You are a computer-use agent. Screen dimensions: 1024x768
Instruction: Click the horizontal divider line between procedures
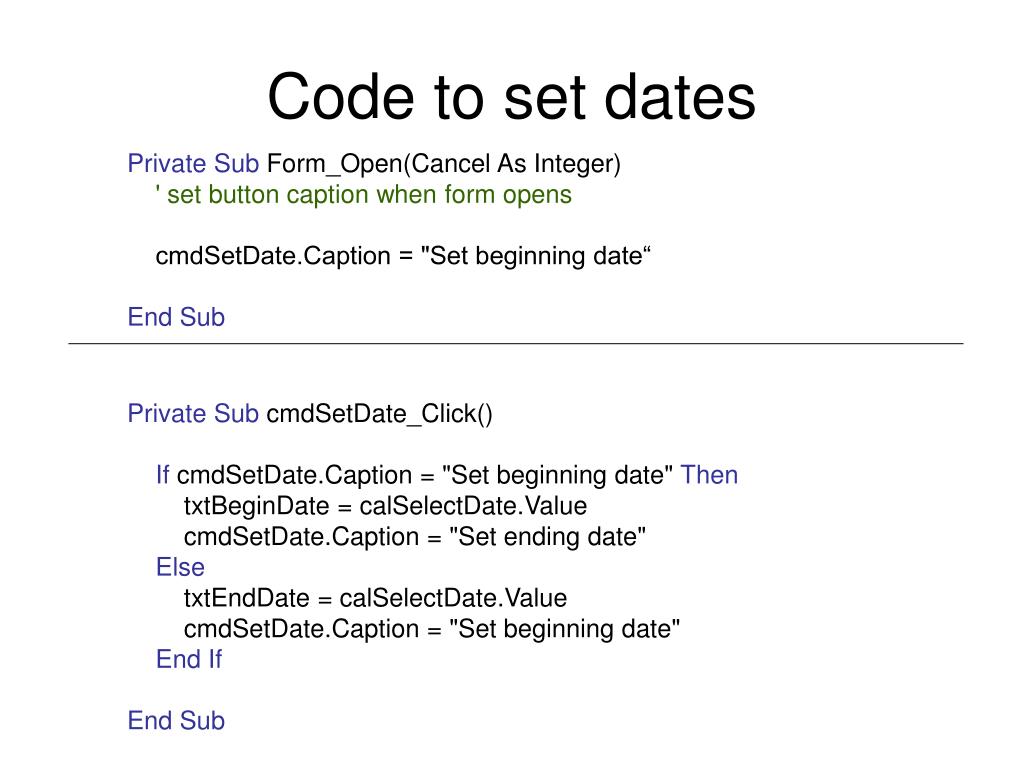pyautogui.click(x=516, y=343)
